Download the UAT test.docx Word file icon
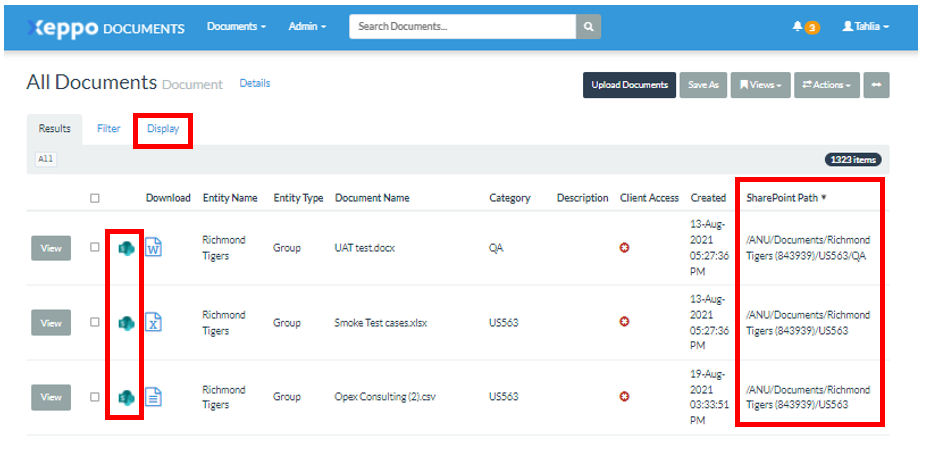Screen dimensions: 925x455 pos(153,248)
